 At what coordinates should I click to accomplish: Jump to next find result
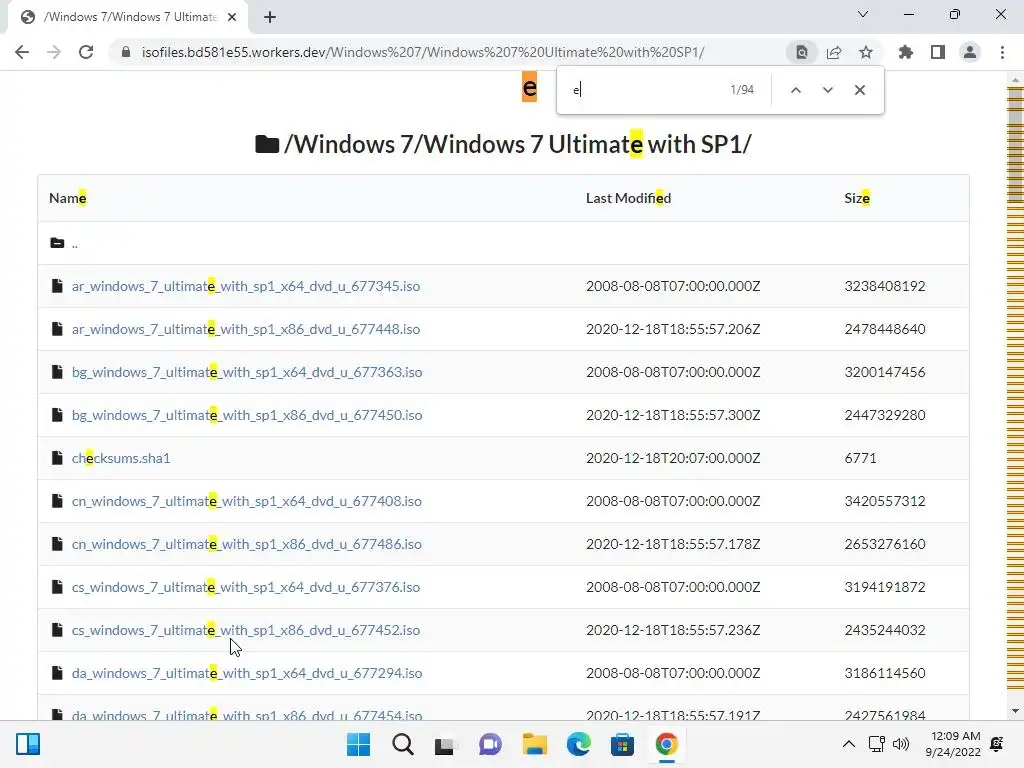pyautogui.click(x=827, y=90)
